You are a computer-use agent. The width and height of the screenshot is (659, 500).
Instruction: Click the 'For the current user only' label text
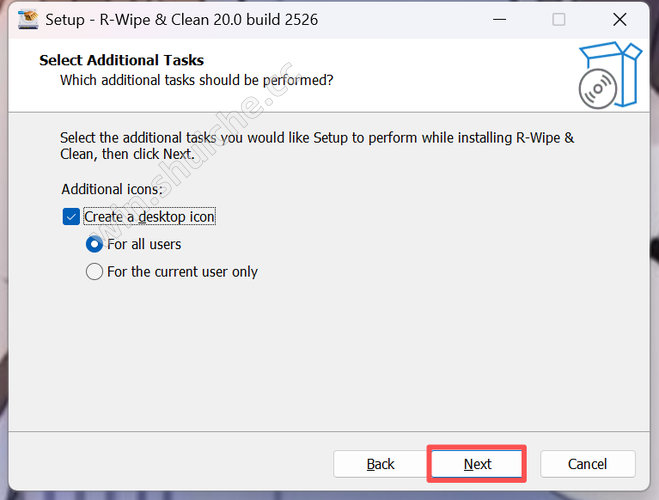(x=182, y=271)
